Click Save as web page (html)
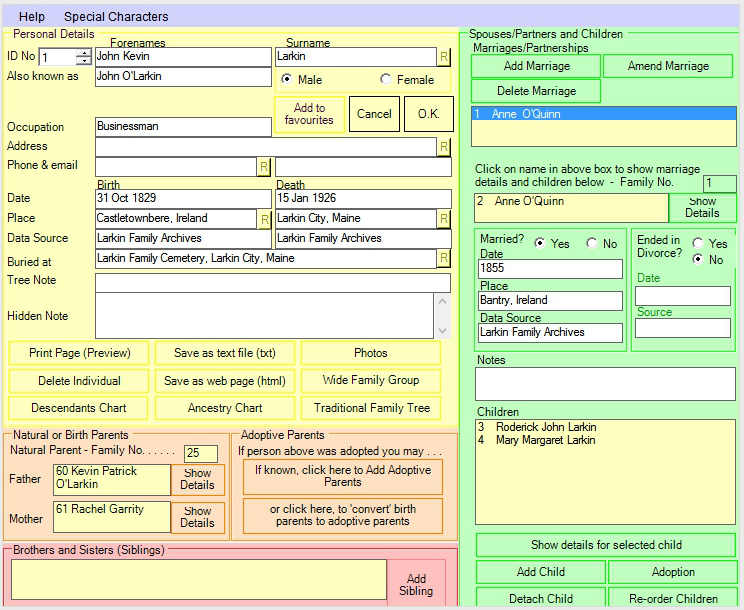 click(225, 380)
